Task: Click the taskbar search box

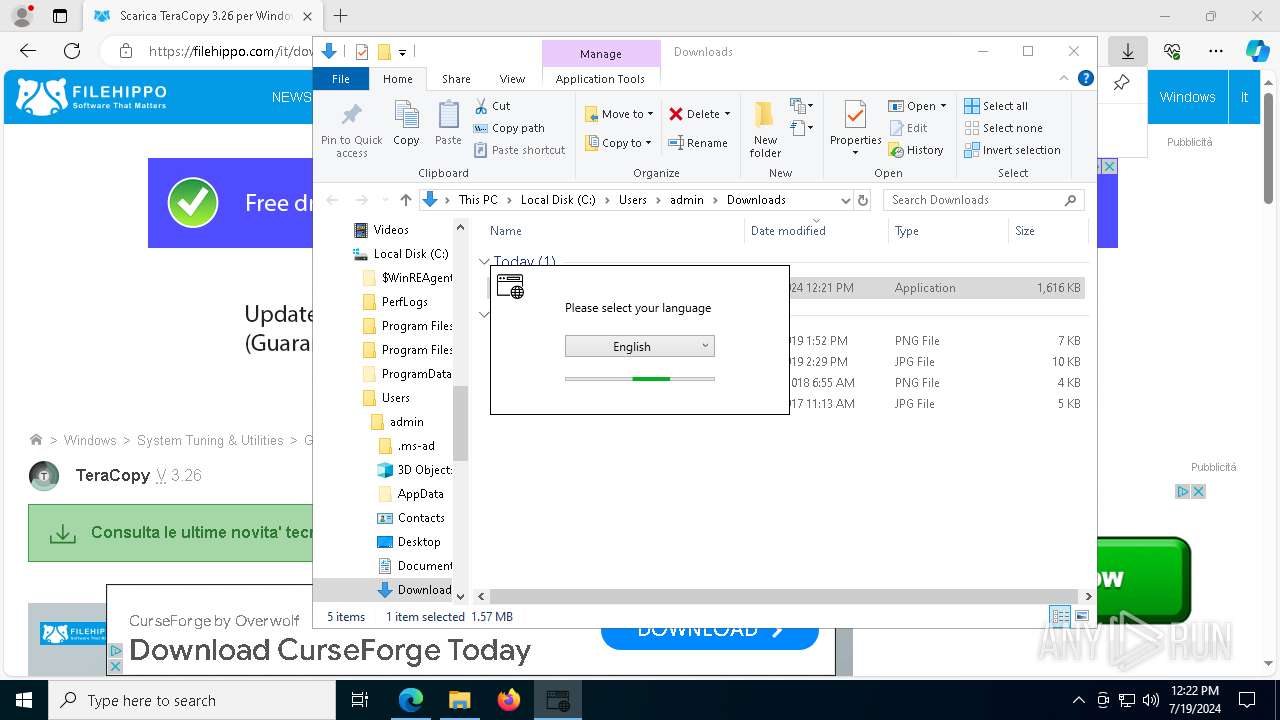Action: 192,700
